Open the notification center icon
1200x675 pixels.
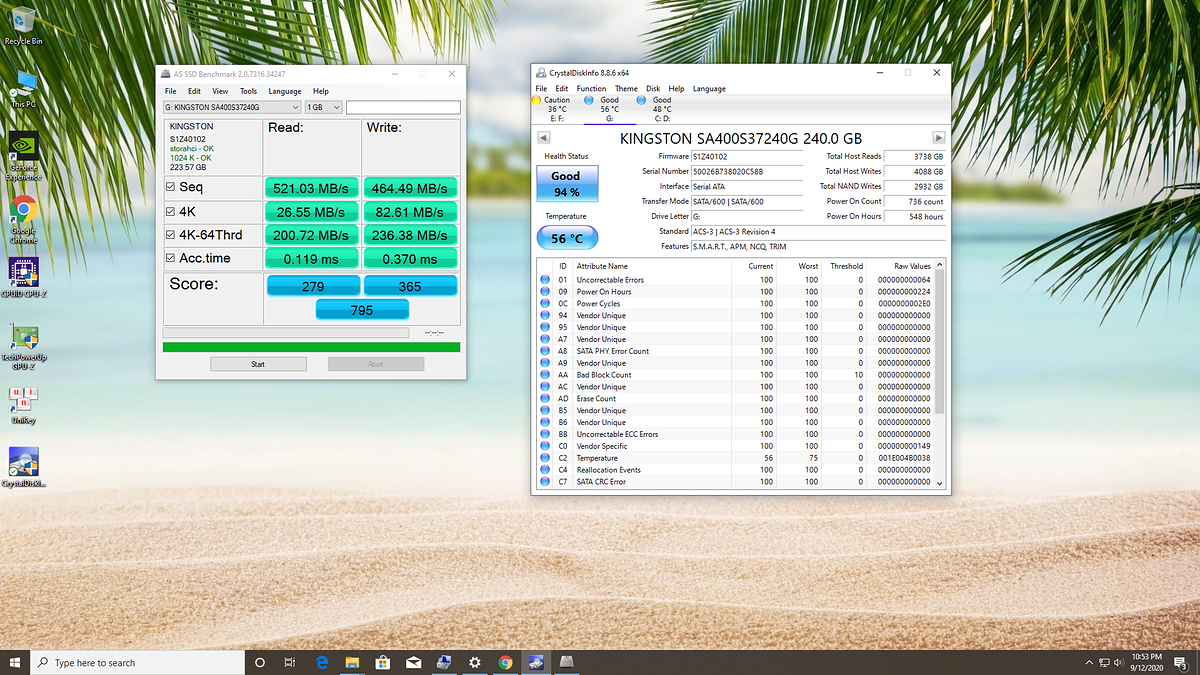[1182, 662]
